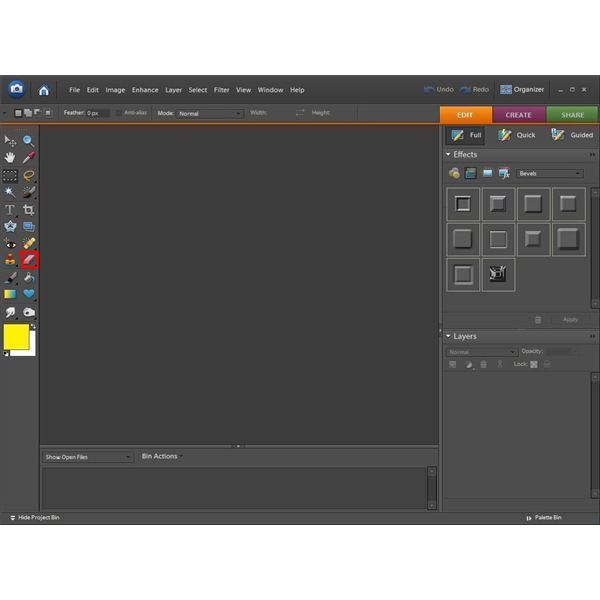
Task: Choose Add to selection mode
Action: click(28, 113)
